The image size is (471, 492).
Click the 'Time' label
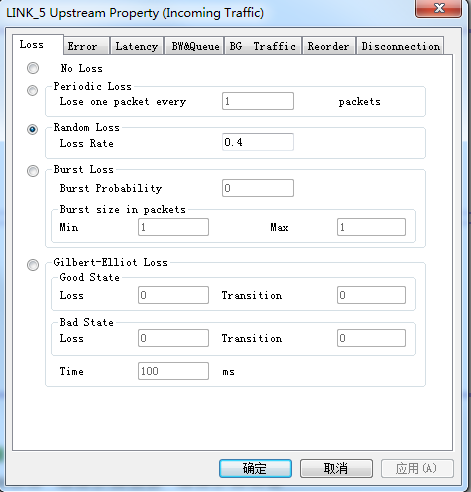click(x=72, y=371)
